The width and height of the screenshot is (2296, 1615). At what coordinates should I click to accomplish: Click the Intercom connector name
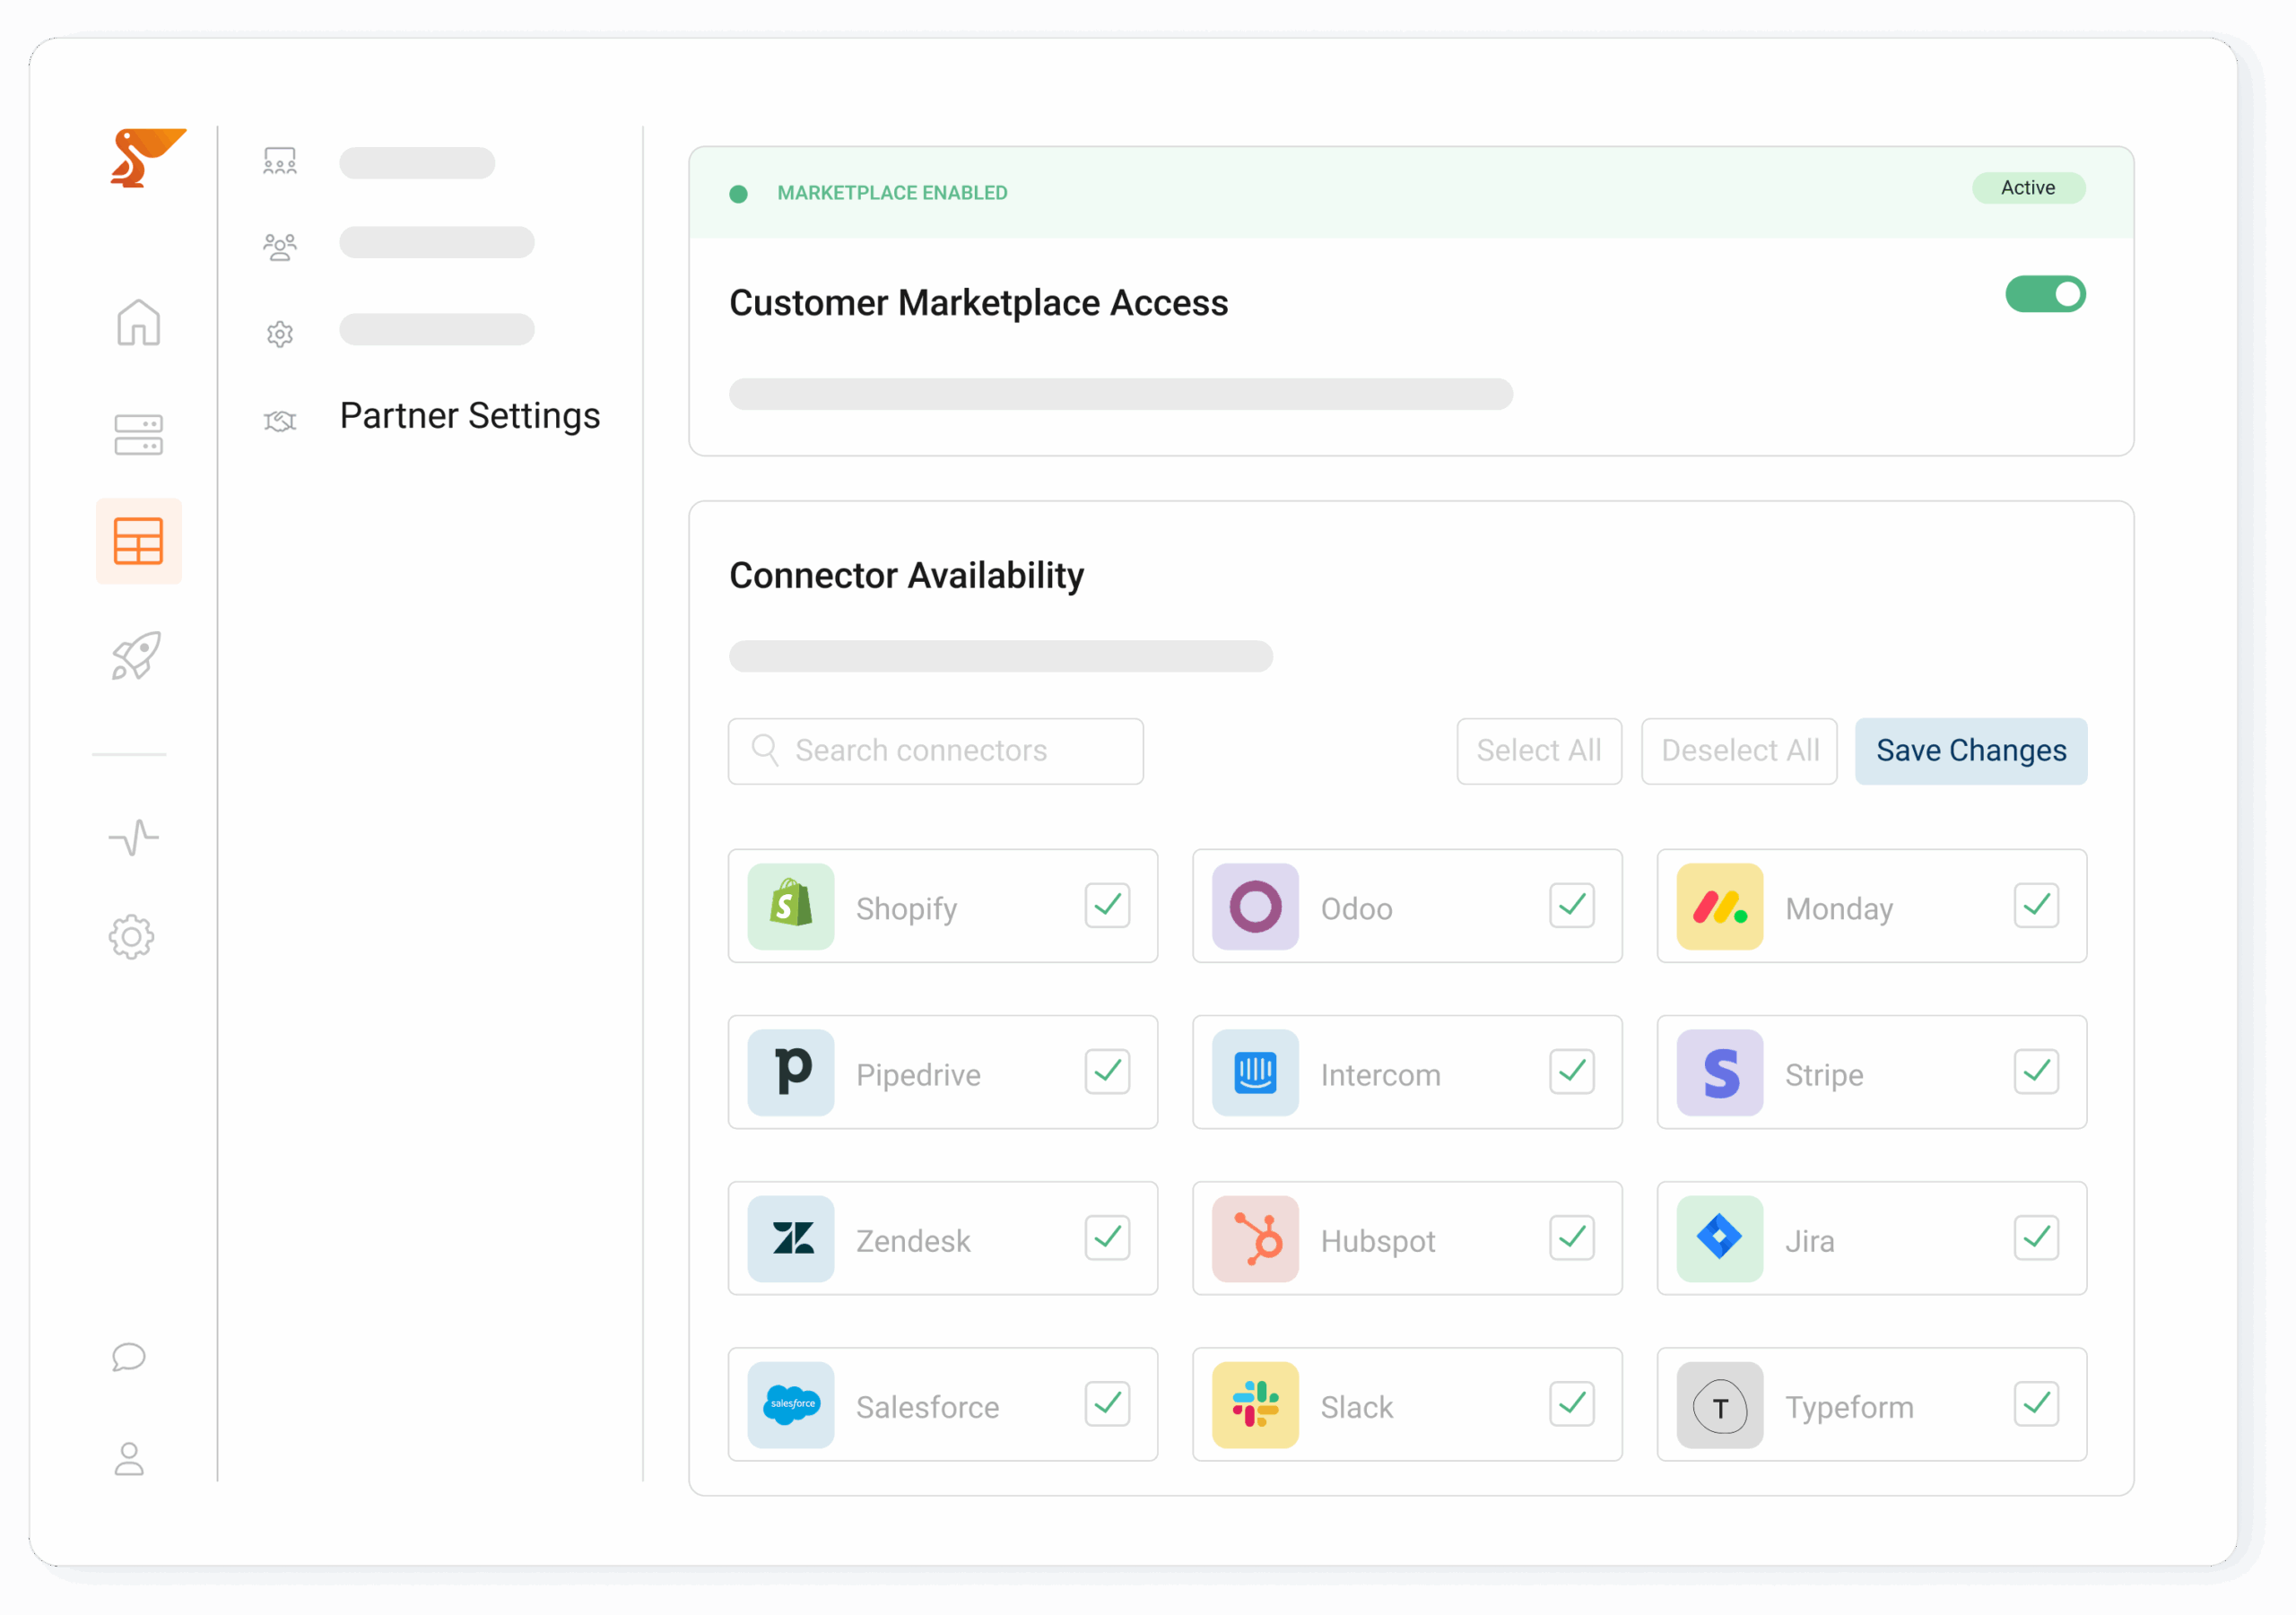[1380, 1074]
